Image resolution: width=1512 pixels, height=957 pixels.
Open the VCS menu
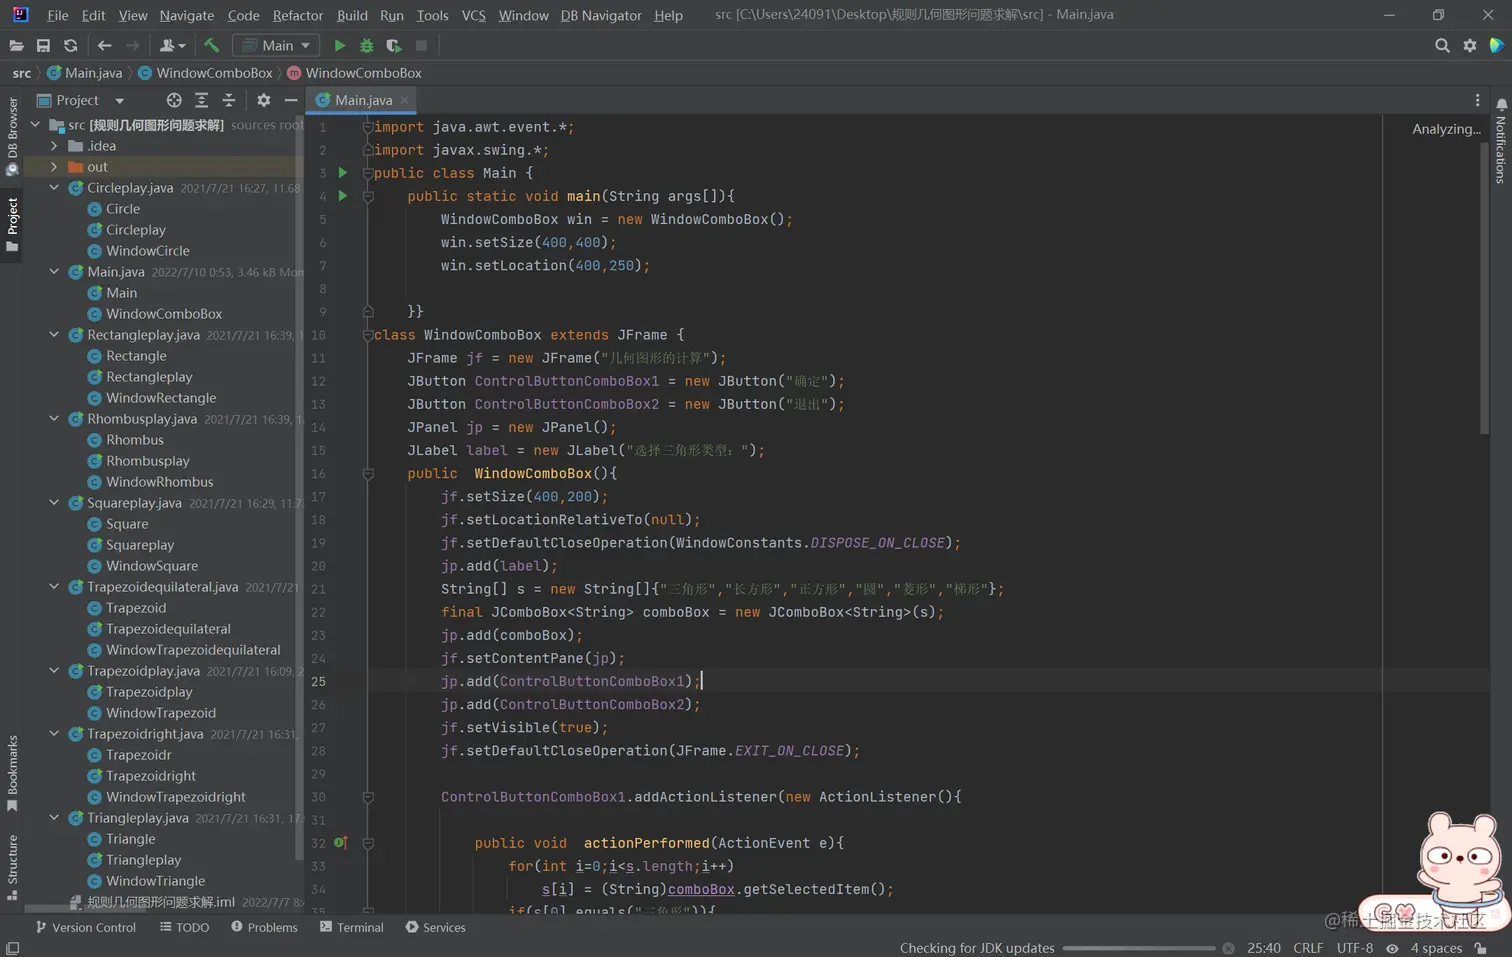coord(474,15)
